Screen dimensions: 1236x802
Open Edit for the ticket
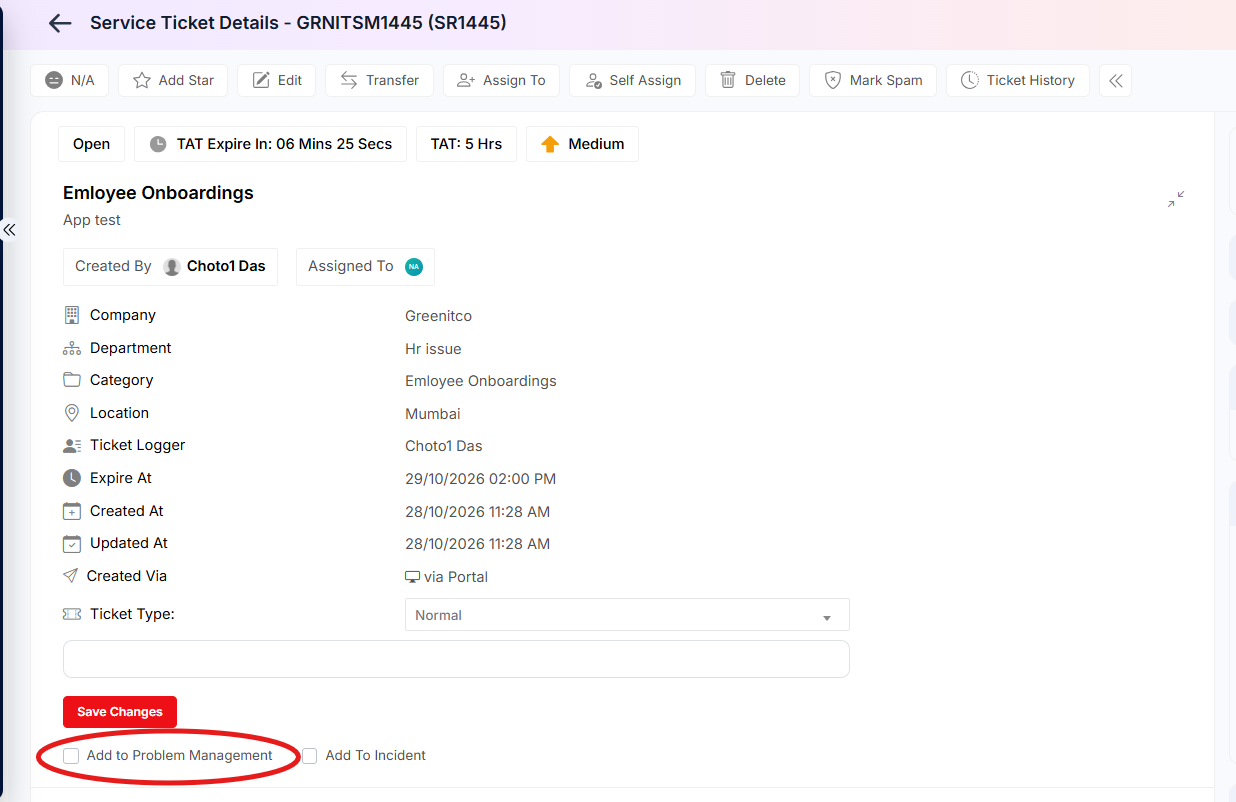276,80
